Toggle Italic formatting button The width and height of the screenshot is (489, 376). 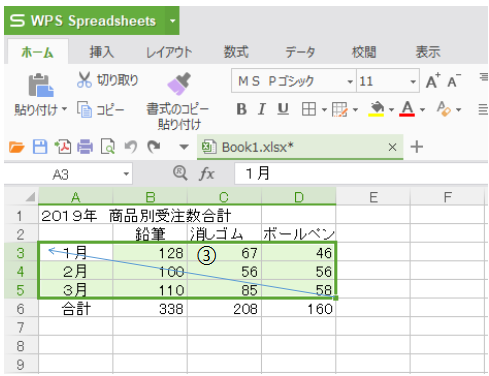tap(262, 109)
